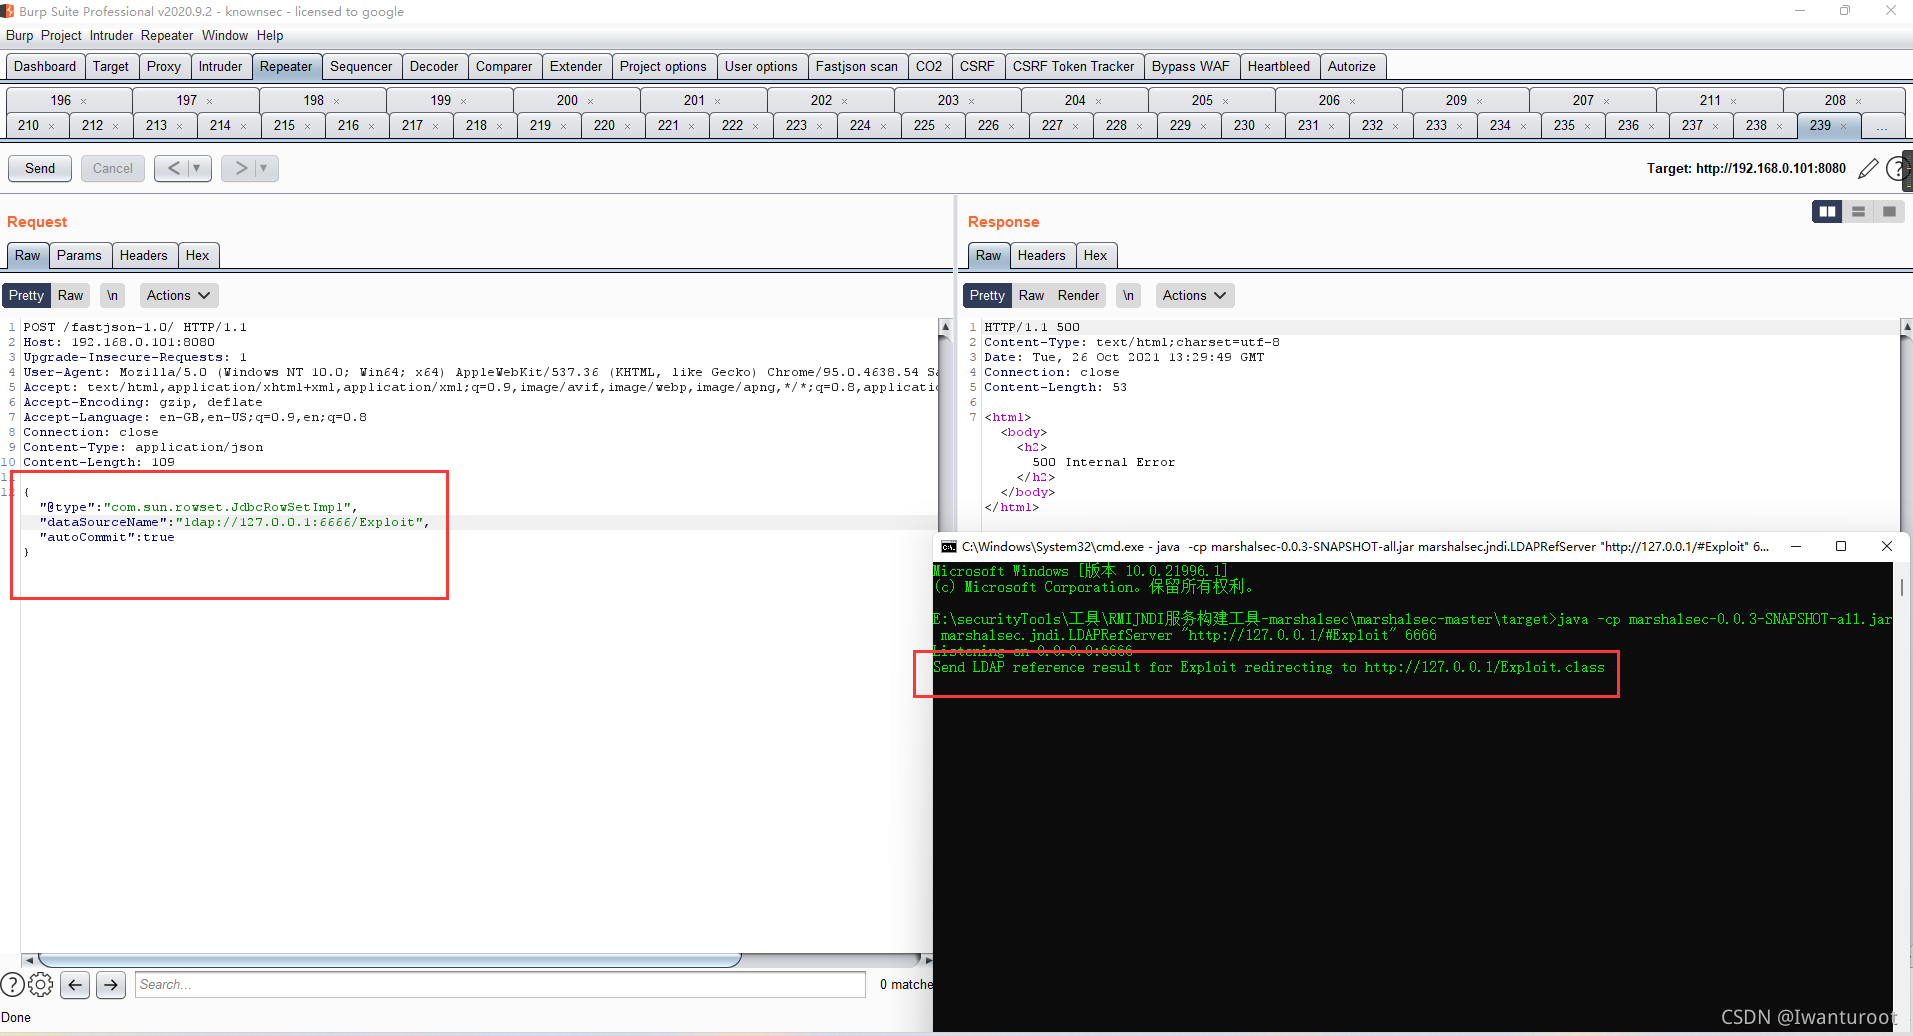Screen dimensions: 1913x1036
Task: Open the Burp menu
Action: tap(19, 35)
